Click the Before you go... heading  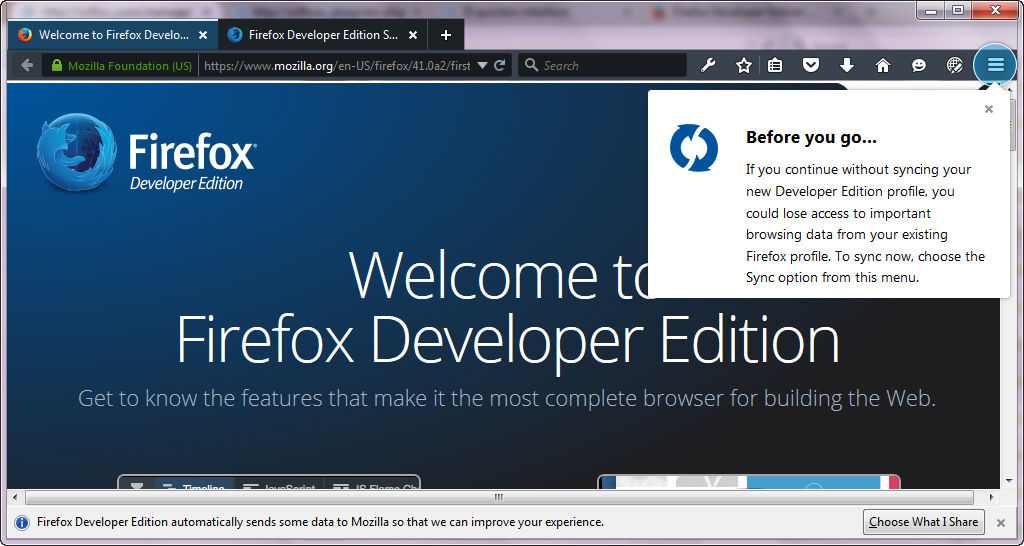pos(811,137)
